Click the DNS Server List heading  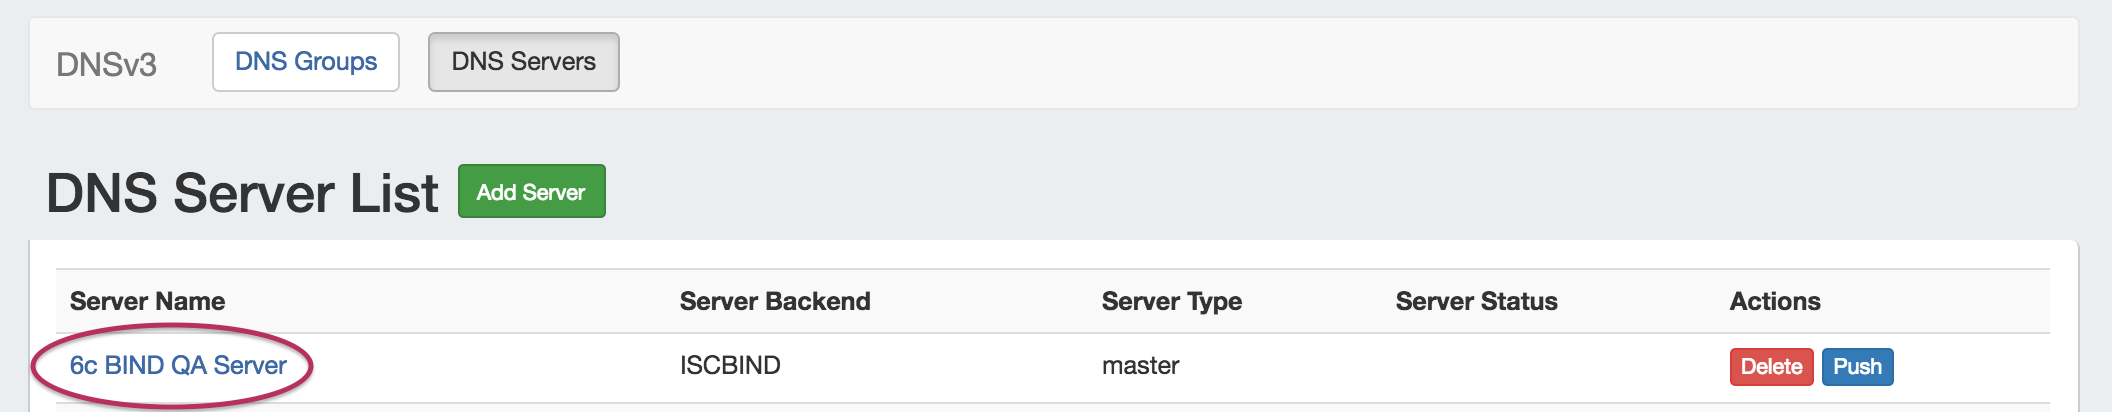tap(242, 193)
